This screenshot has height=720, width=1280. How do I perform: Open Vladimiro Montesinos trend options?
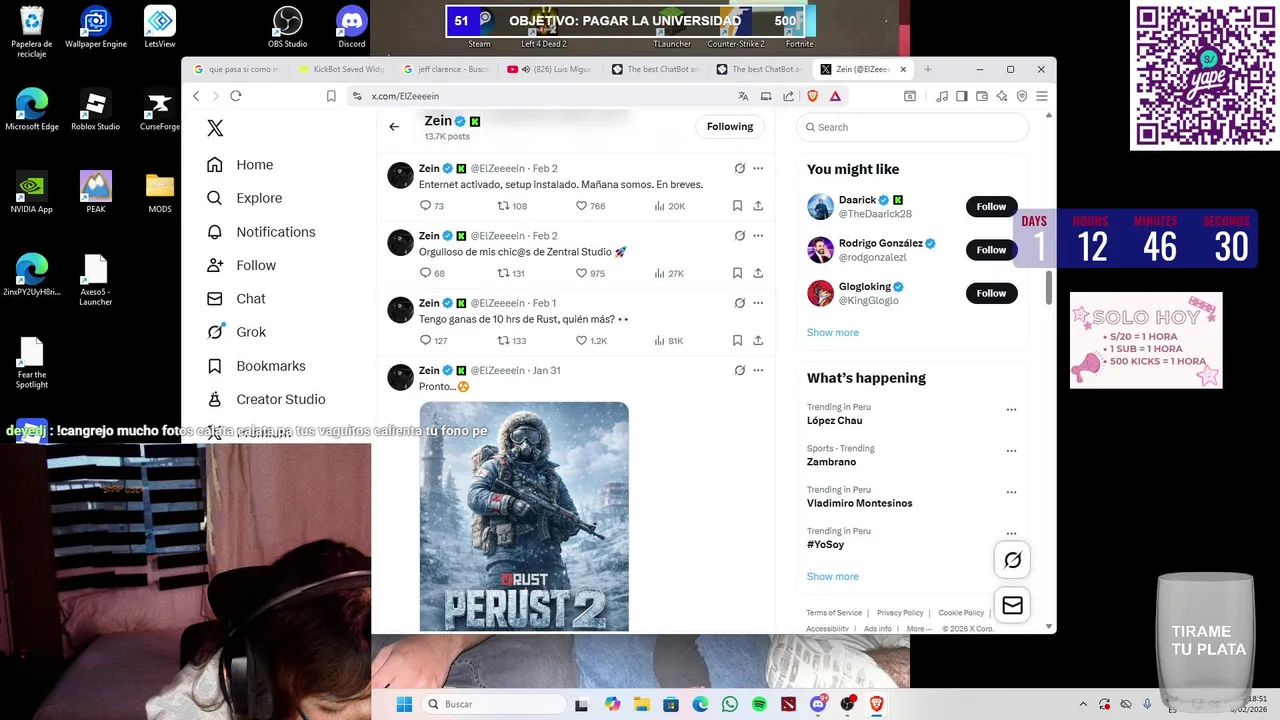tap(1011, 493)
